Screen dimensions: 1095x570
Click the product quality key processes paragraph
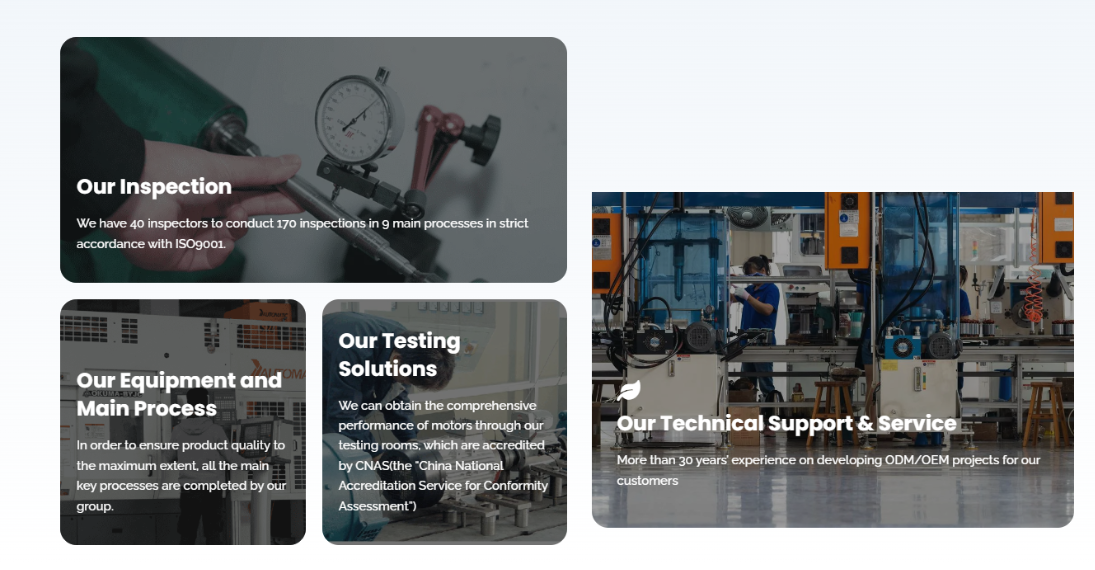coord(181,475)
